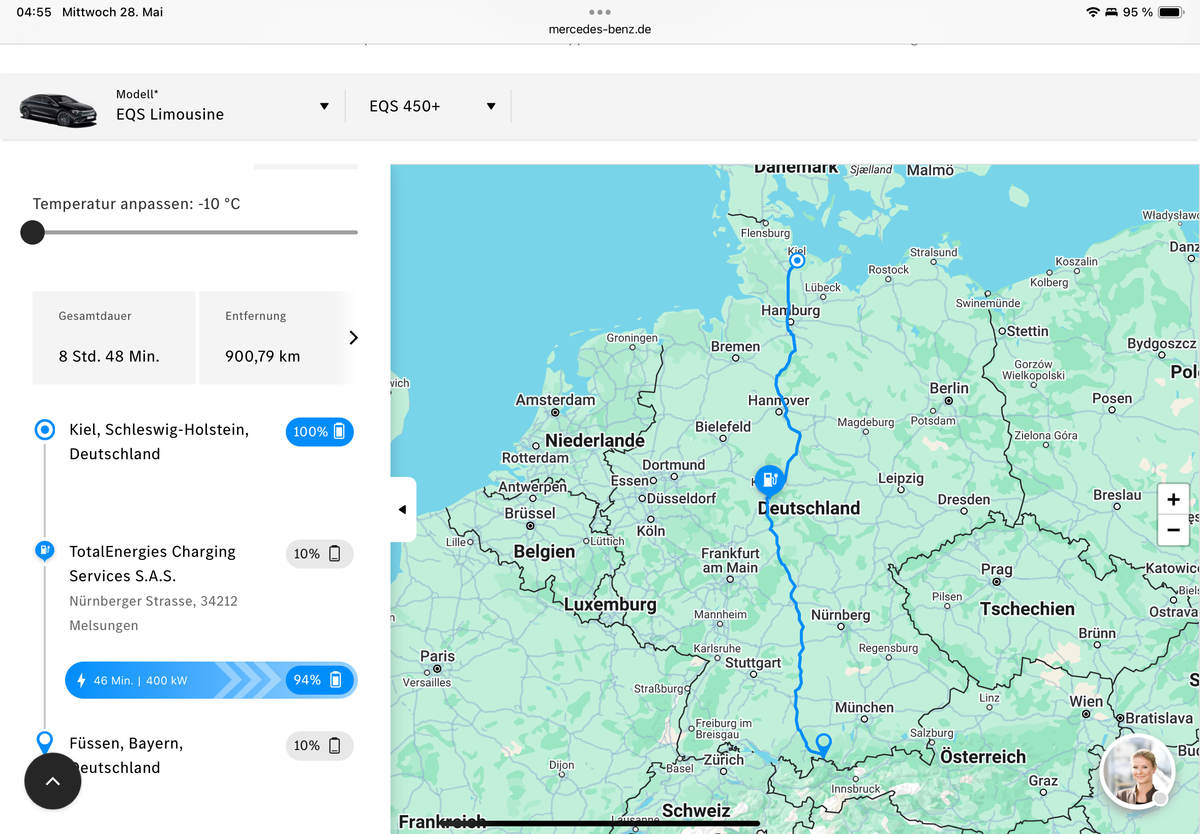Collapse the side panel with left arrow
This screenshot has width=1200, height=834.
tap(403, 509)
